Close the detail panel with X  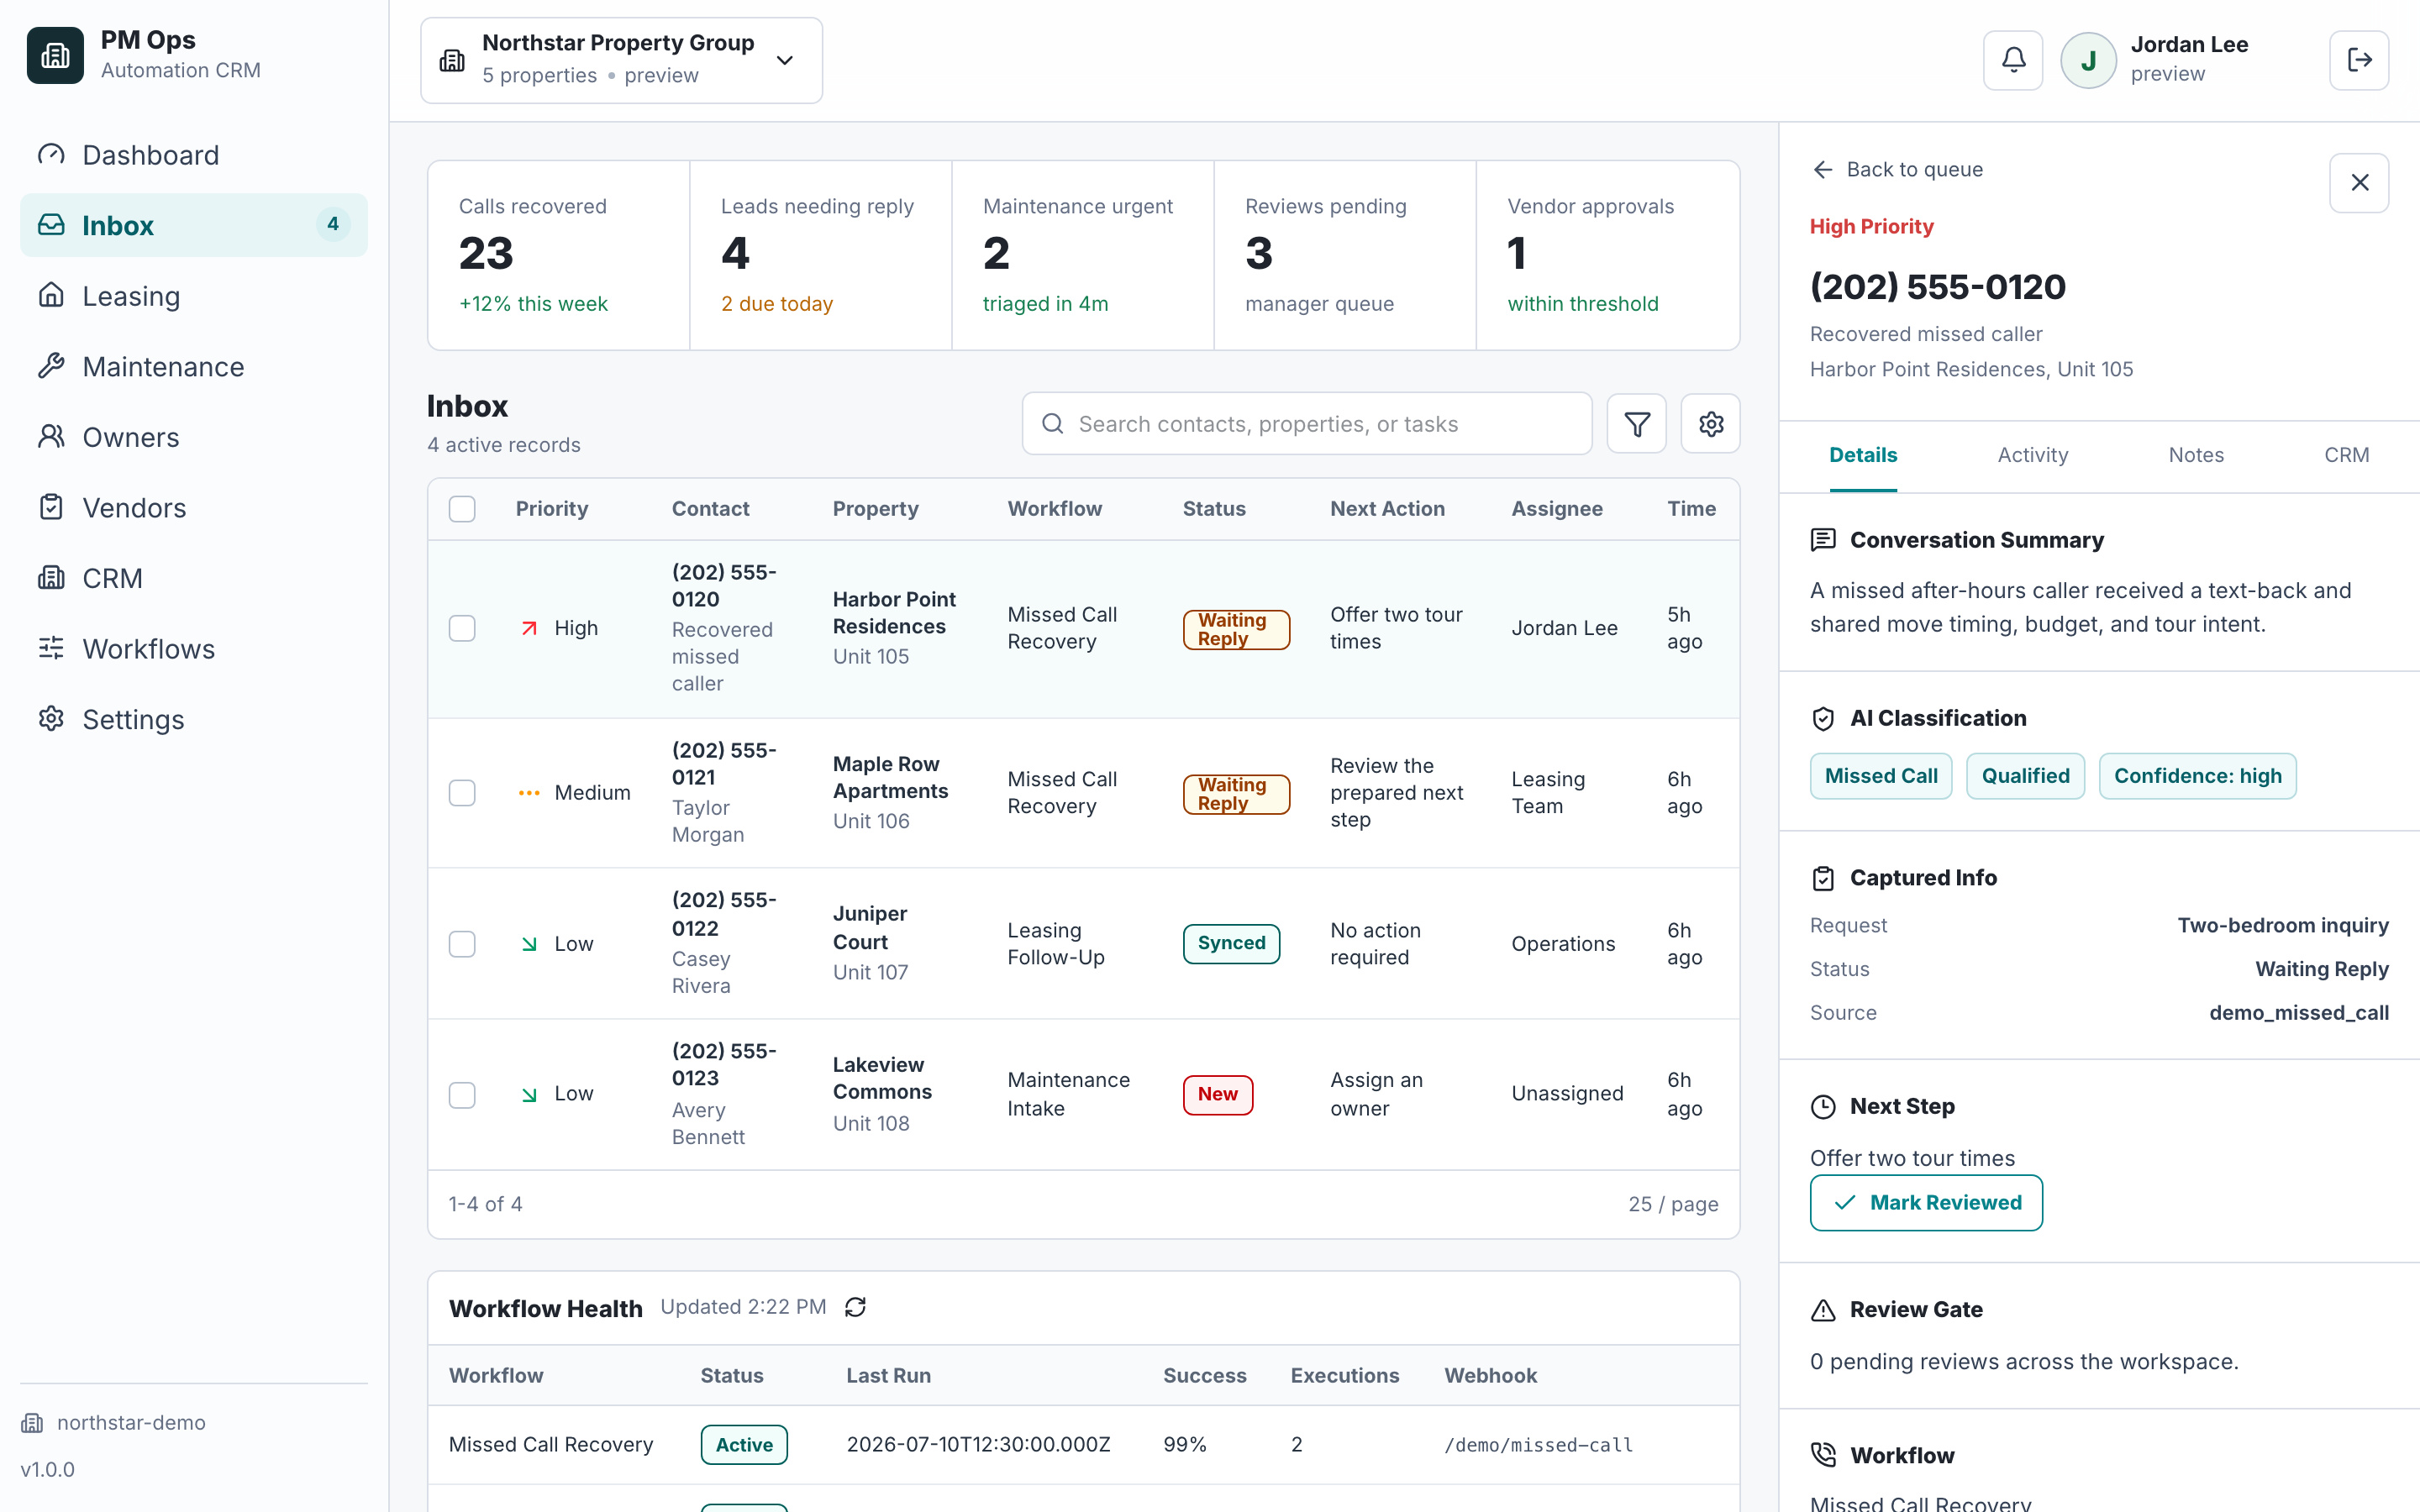pos(2359,182)
